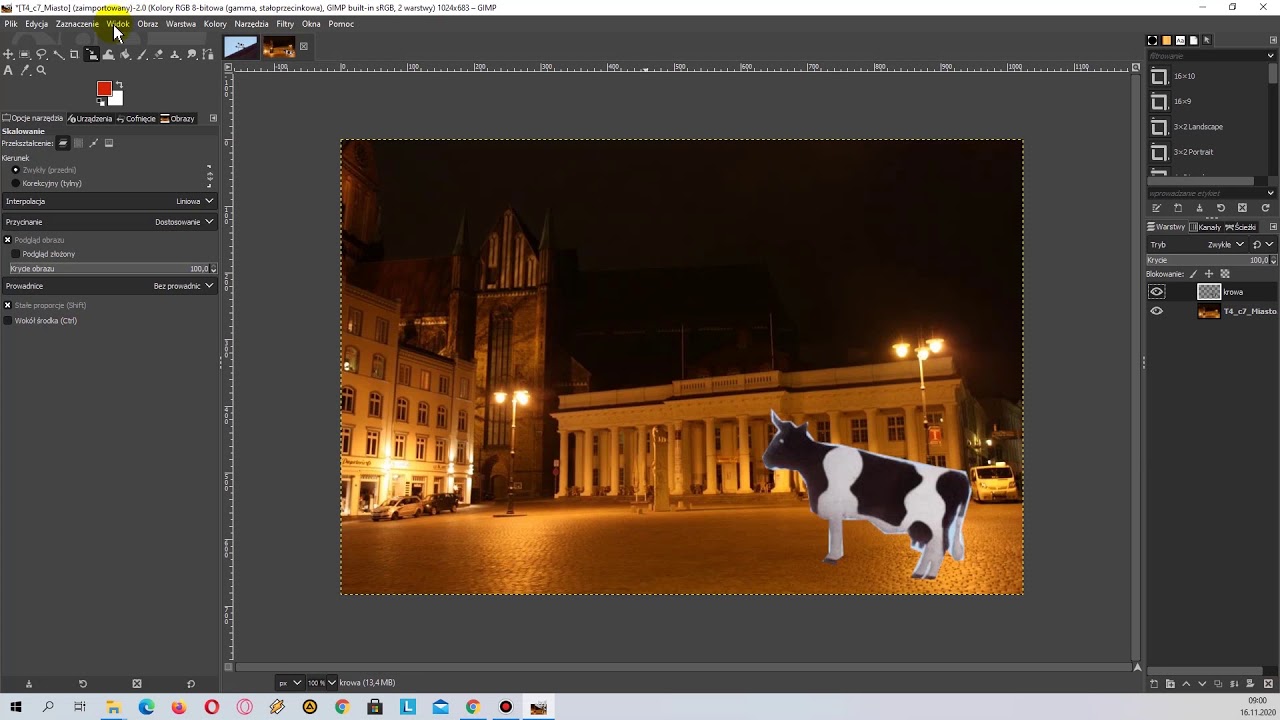Expand the filtrowanie filter dropdown arrow
This screenshot has width=1280, height=720.
coord(1272,56)
